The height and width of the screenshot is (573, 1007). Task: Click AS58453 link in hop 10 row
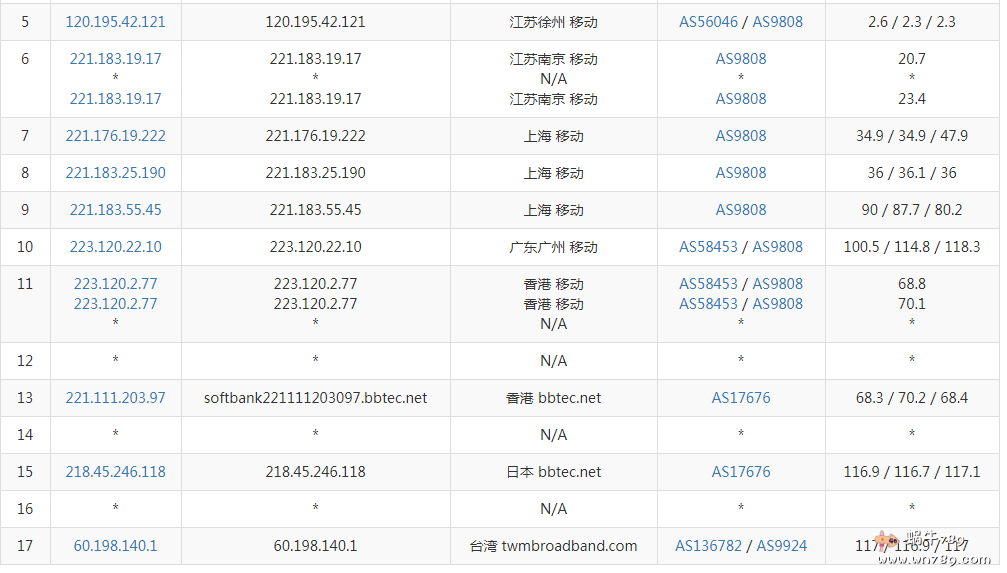709,247
